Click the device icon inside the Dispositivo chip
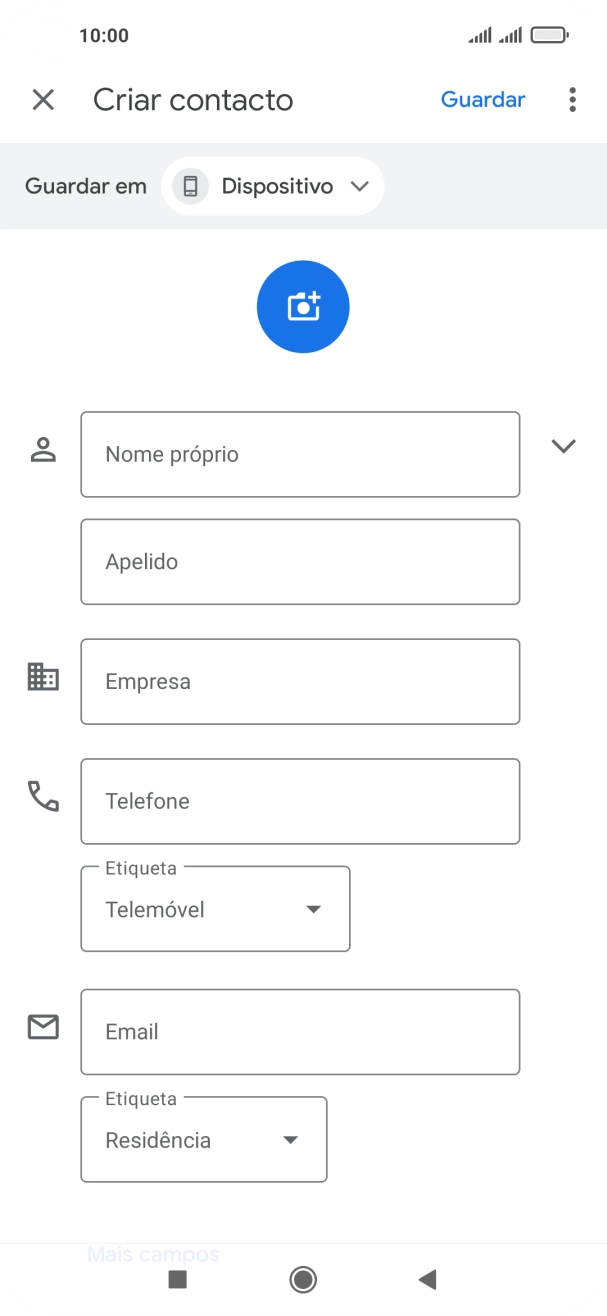This screenshot has height=1316, width=607. pyautogui.click(x=189, y=186)
